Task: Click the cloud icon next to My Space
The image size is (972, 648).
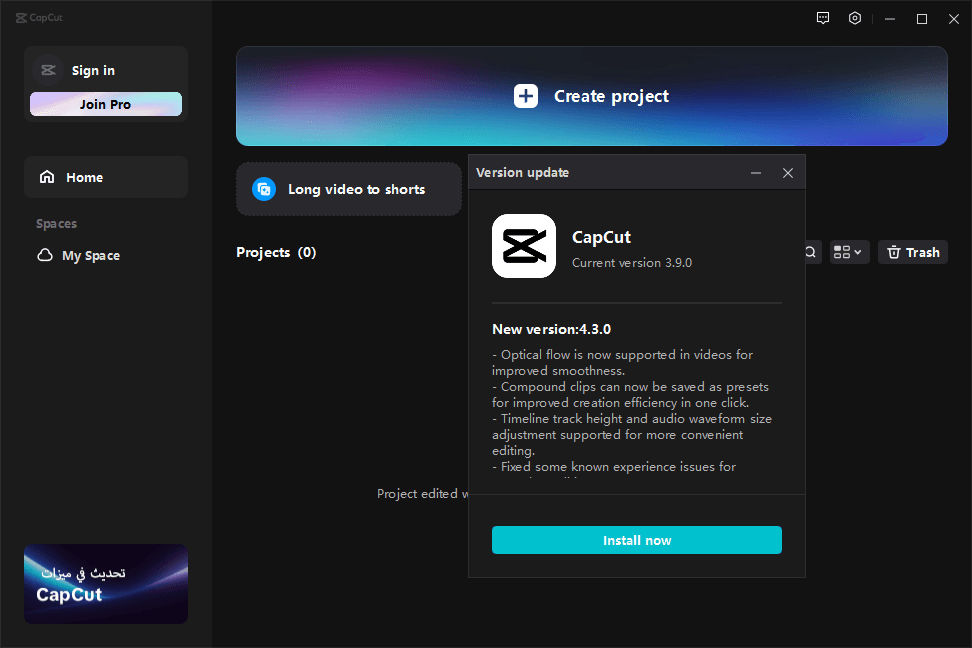Action: click(x=45, y=256)
